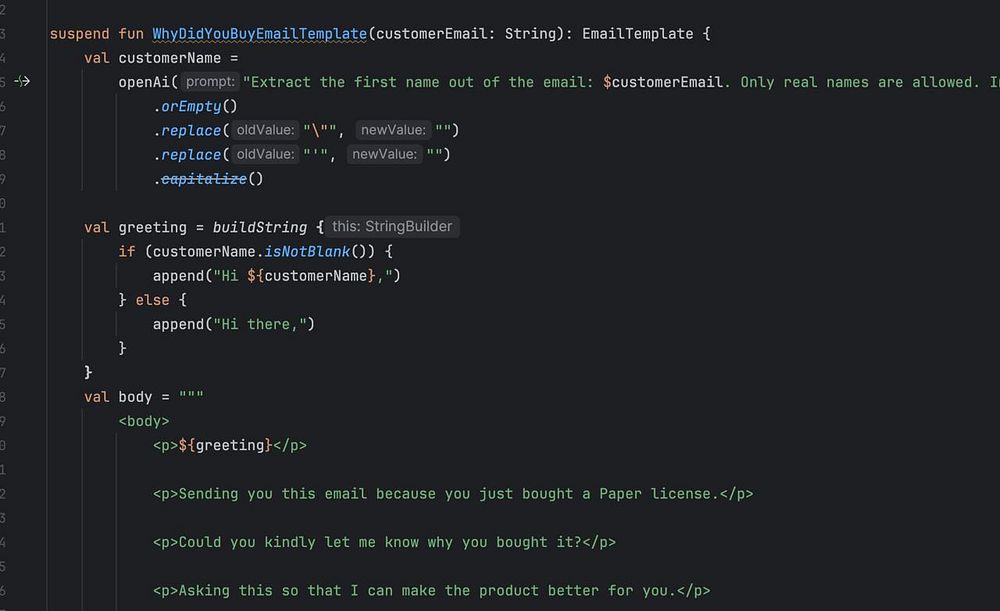
Task: Click the EmailTemplate return type
Action: pyautogui.click(x=637, y=34)
